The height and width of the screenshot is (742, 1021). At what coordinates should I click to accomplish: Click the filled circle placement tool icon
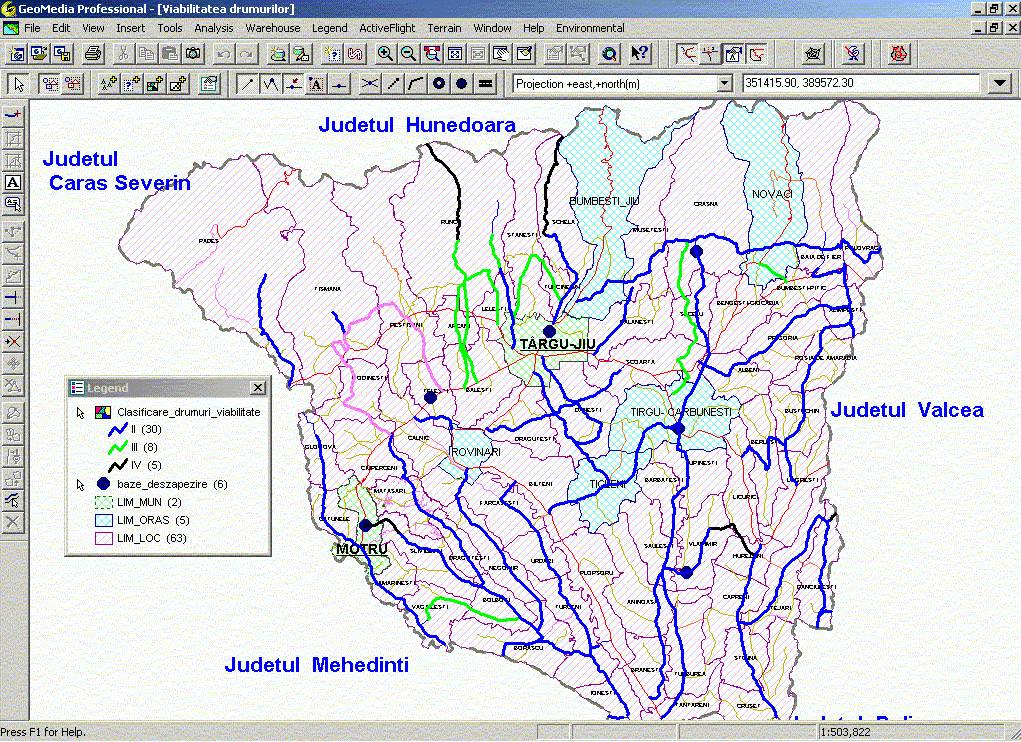click(x=462, y=84)
